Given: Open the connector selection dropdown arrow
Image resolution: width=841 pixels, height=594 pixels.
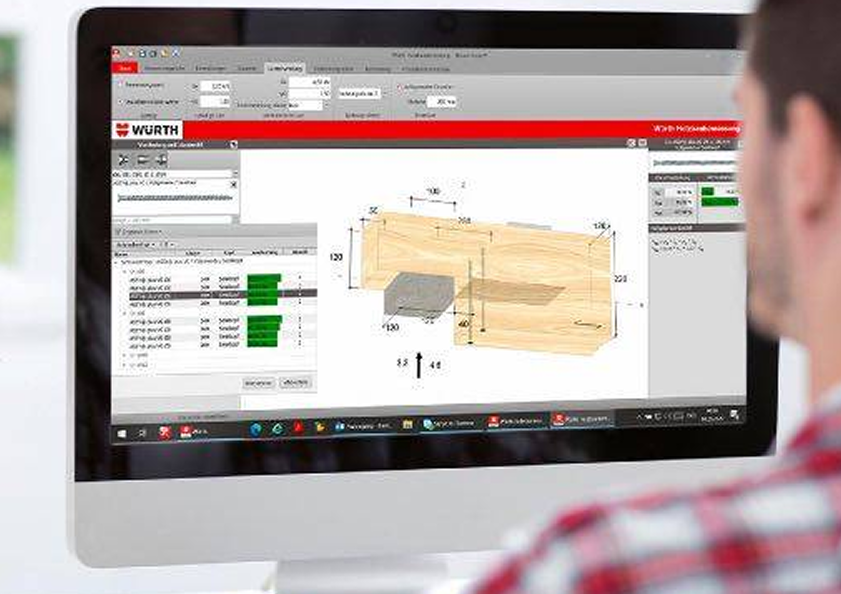Looking at the screenshot, I should pos(234,174).
